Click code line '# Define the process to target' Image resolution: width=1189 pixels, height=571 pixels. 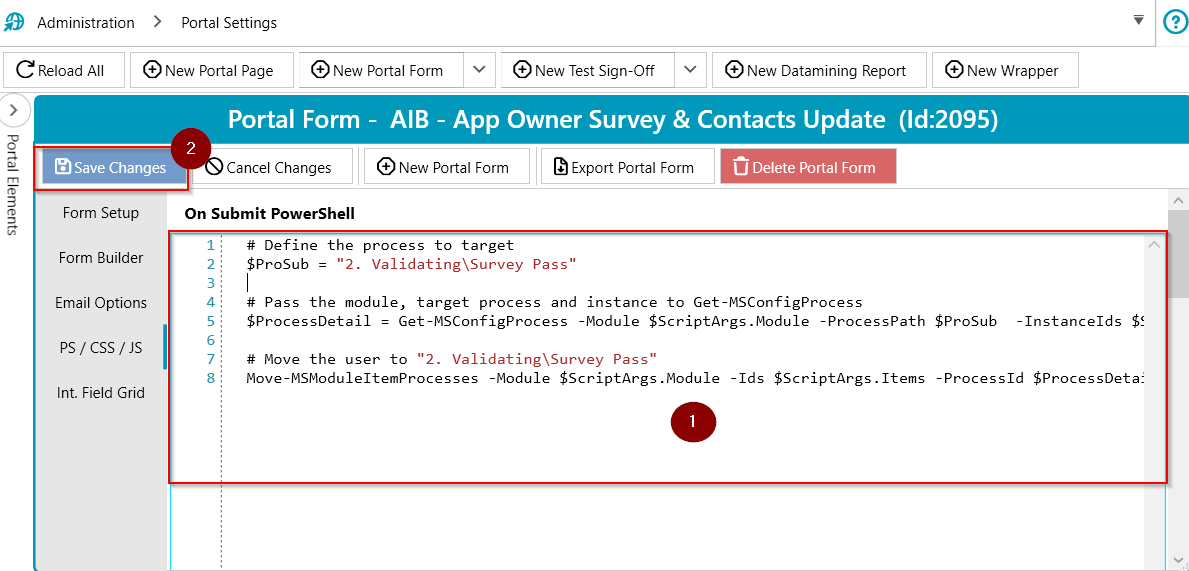click(380, 245)
